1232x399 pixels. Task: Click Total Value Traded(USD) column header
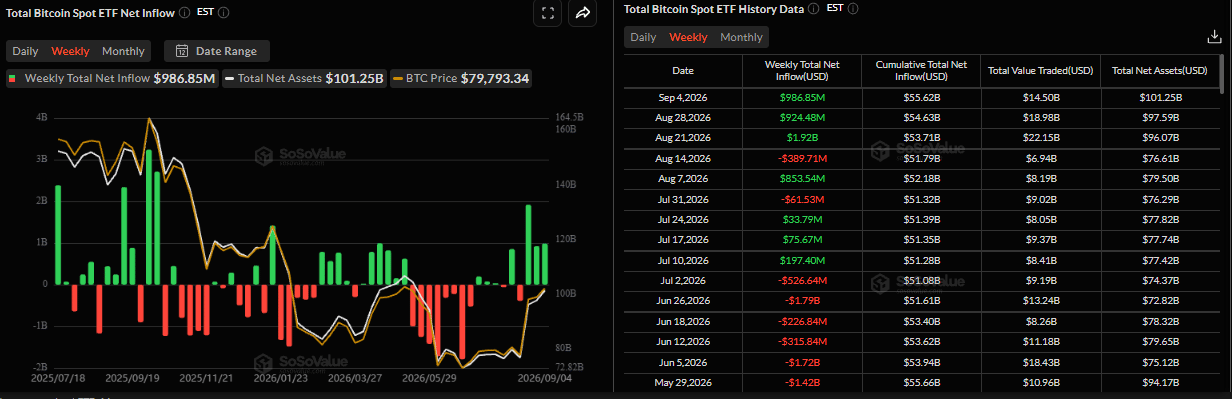click(x=1040, y=71)
